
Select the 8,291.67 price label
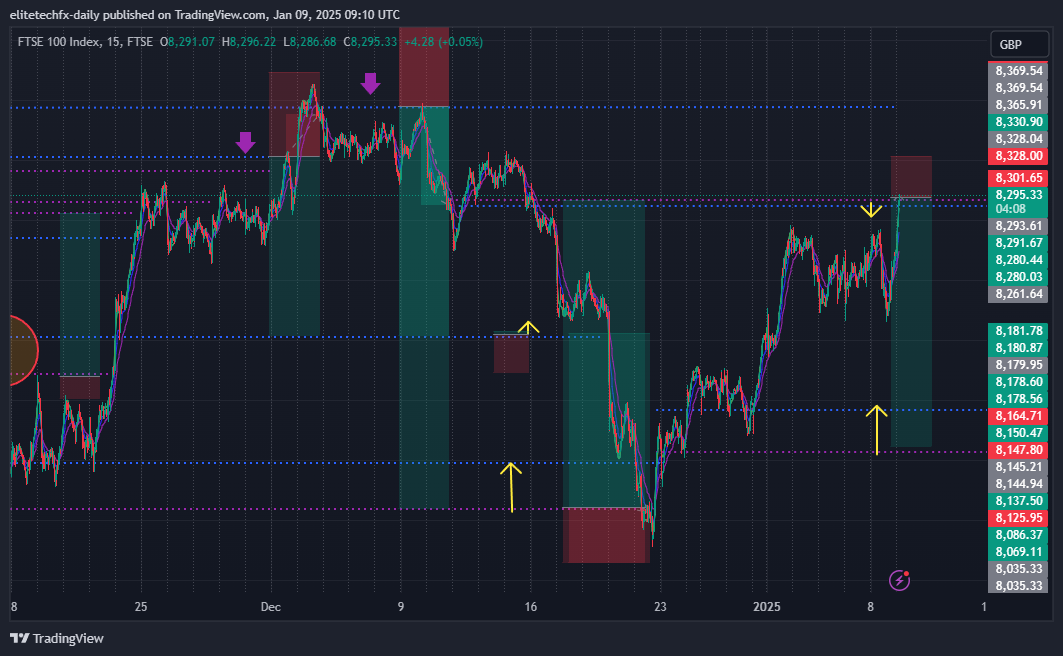[1018, 243]
